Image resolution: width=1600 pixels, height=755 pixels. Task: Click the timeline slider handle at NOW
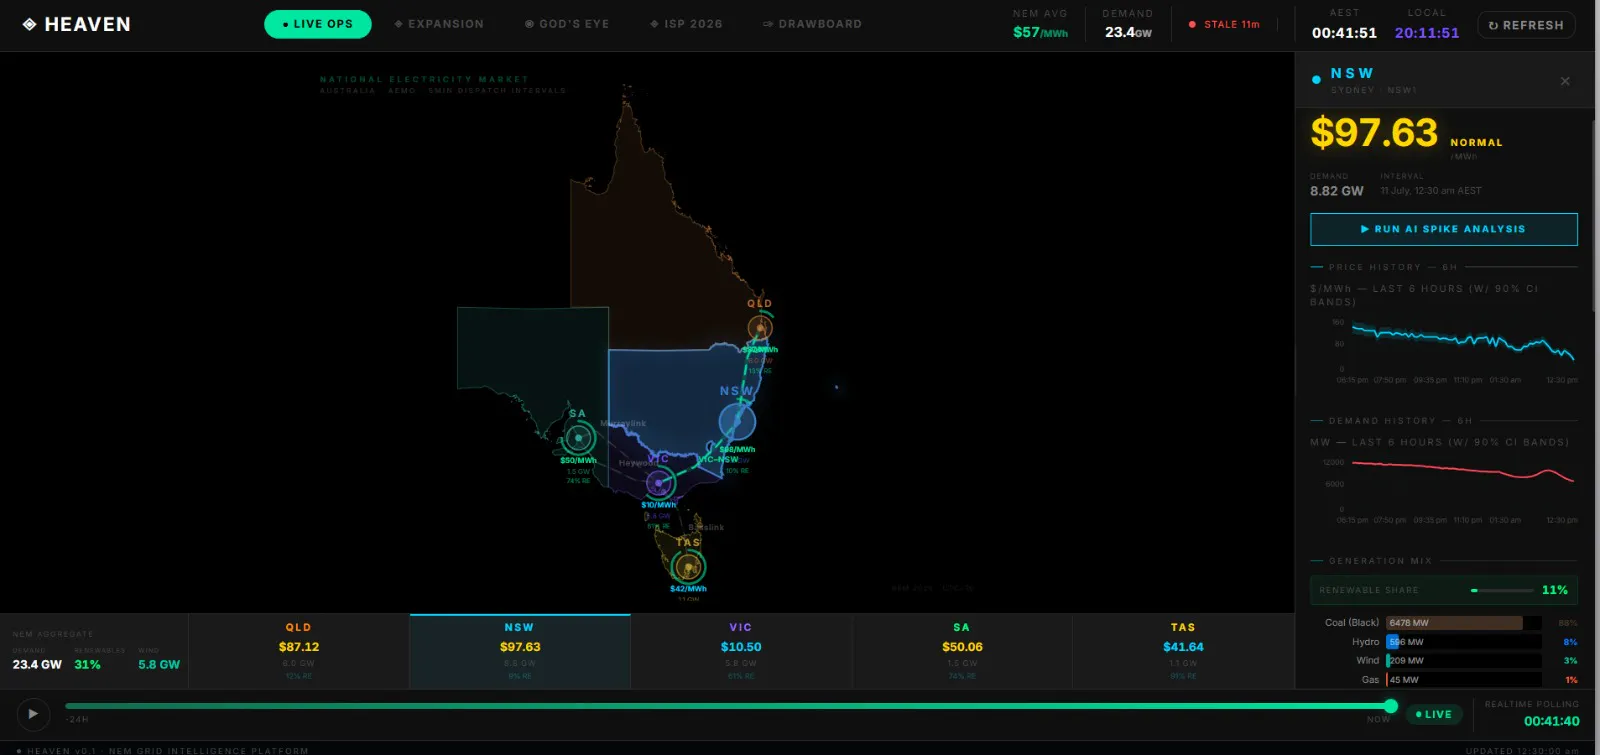(x=1390, y=706)
